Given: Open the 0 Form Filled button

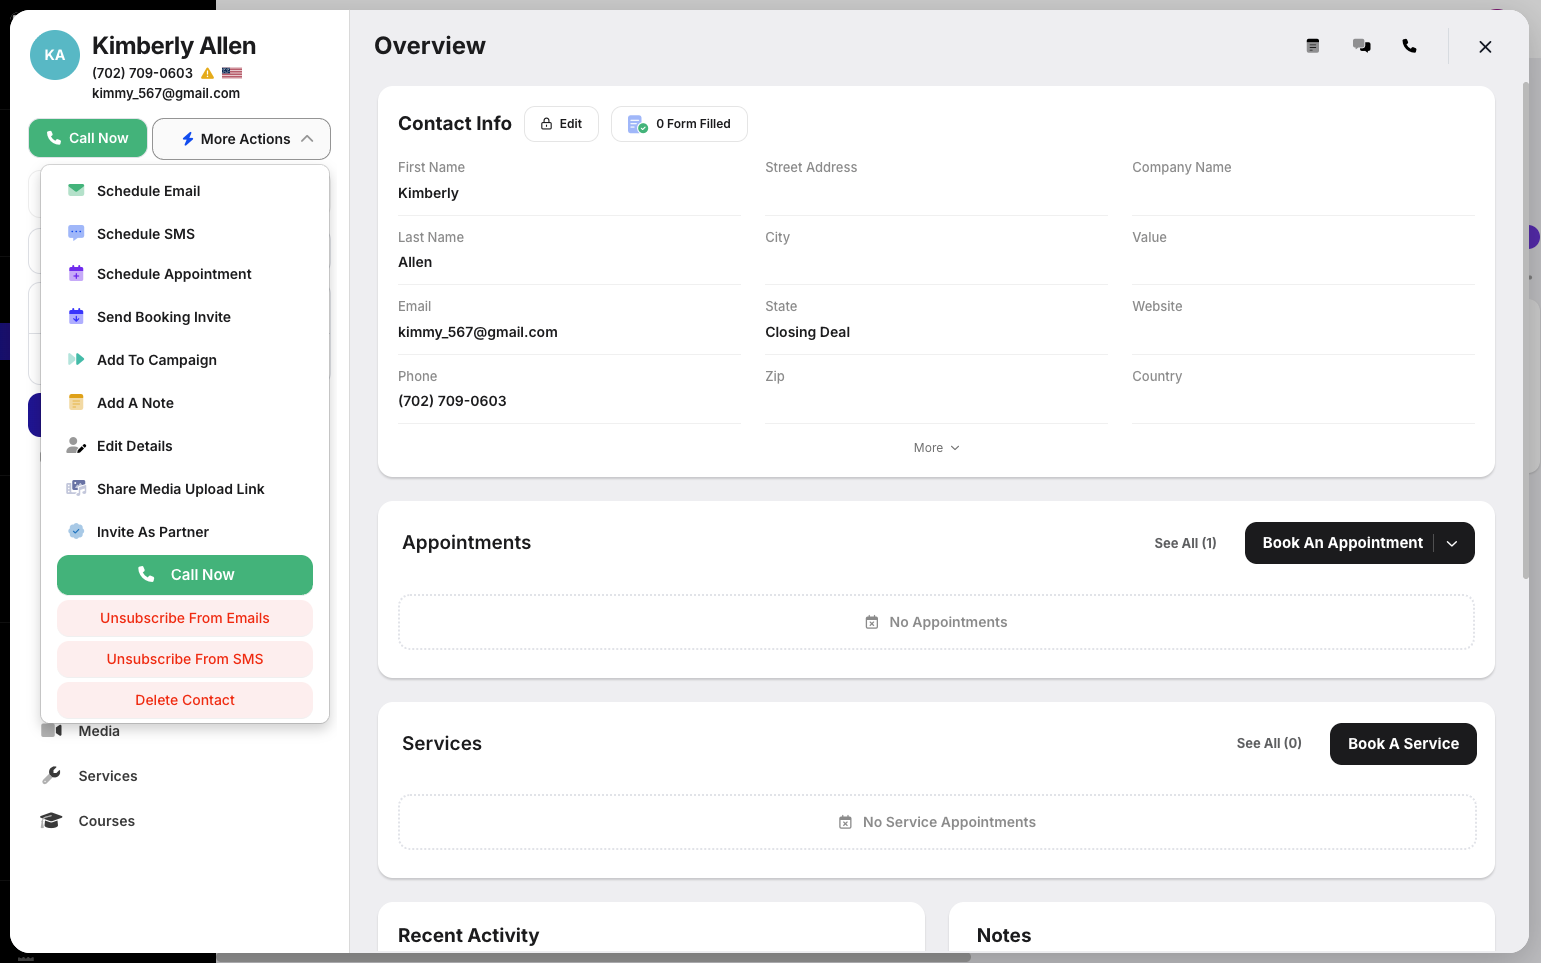Looking at the screenshot, I should (x=679, y=124).
